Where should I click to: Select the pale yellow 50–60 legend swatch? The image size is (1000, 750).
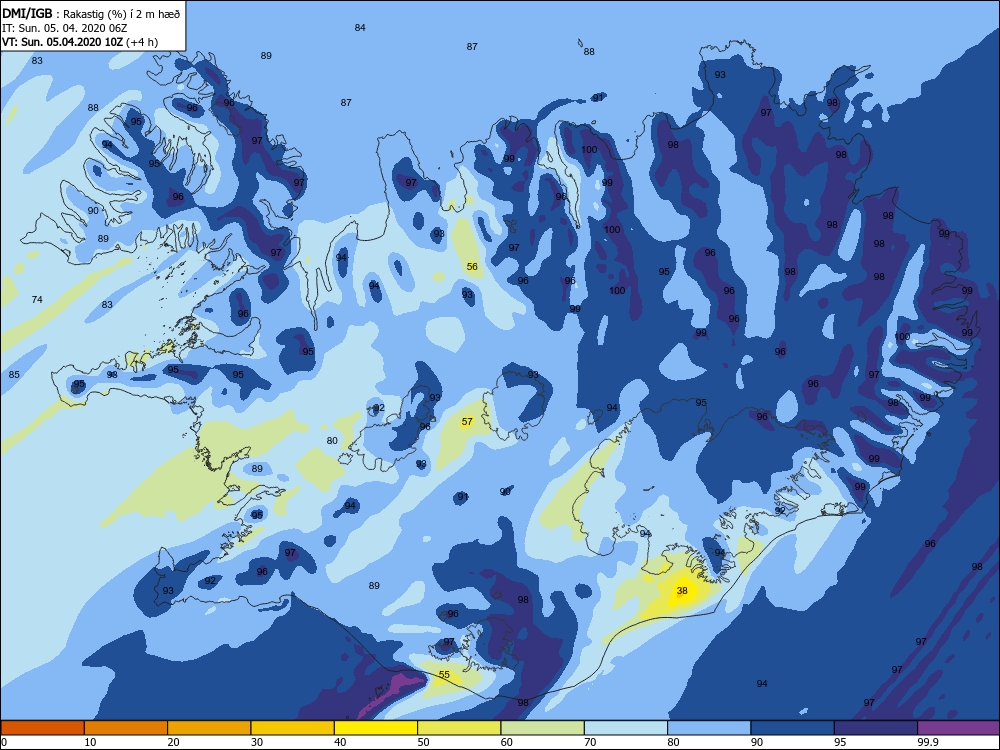point(459,728)
